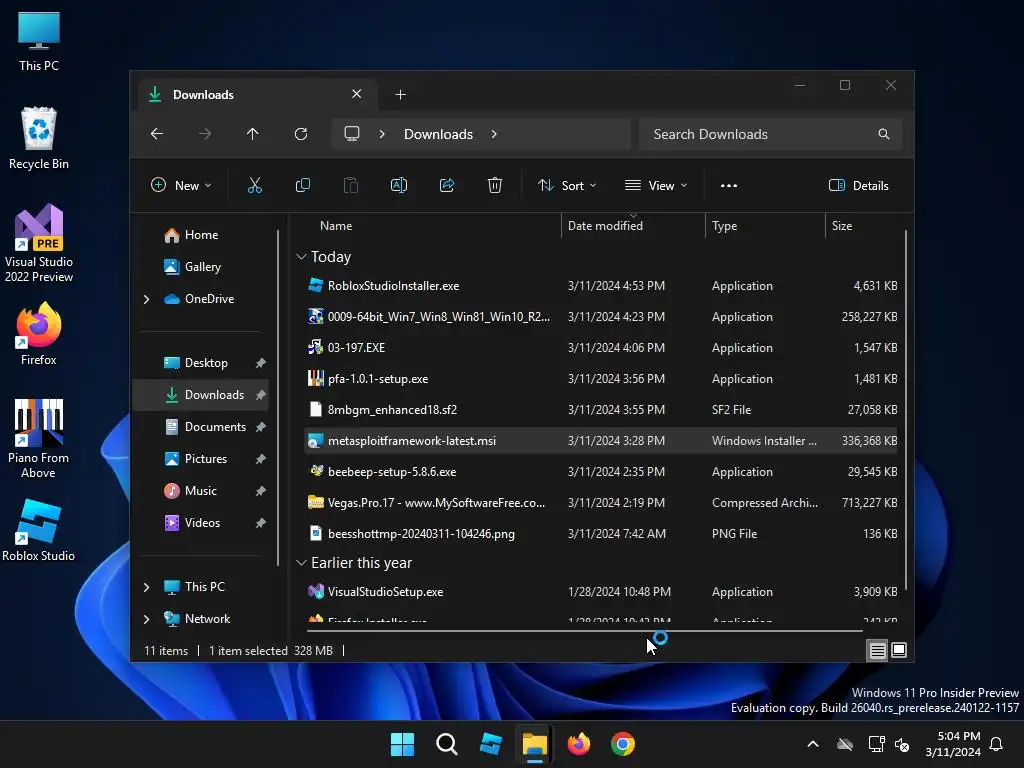The width and height of the screenshot is (1024, 768).
Task: Show hidden system tray icons
Action: tap(813, 744)
